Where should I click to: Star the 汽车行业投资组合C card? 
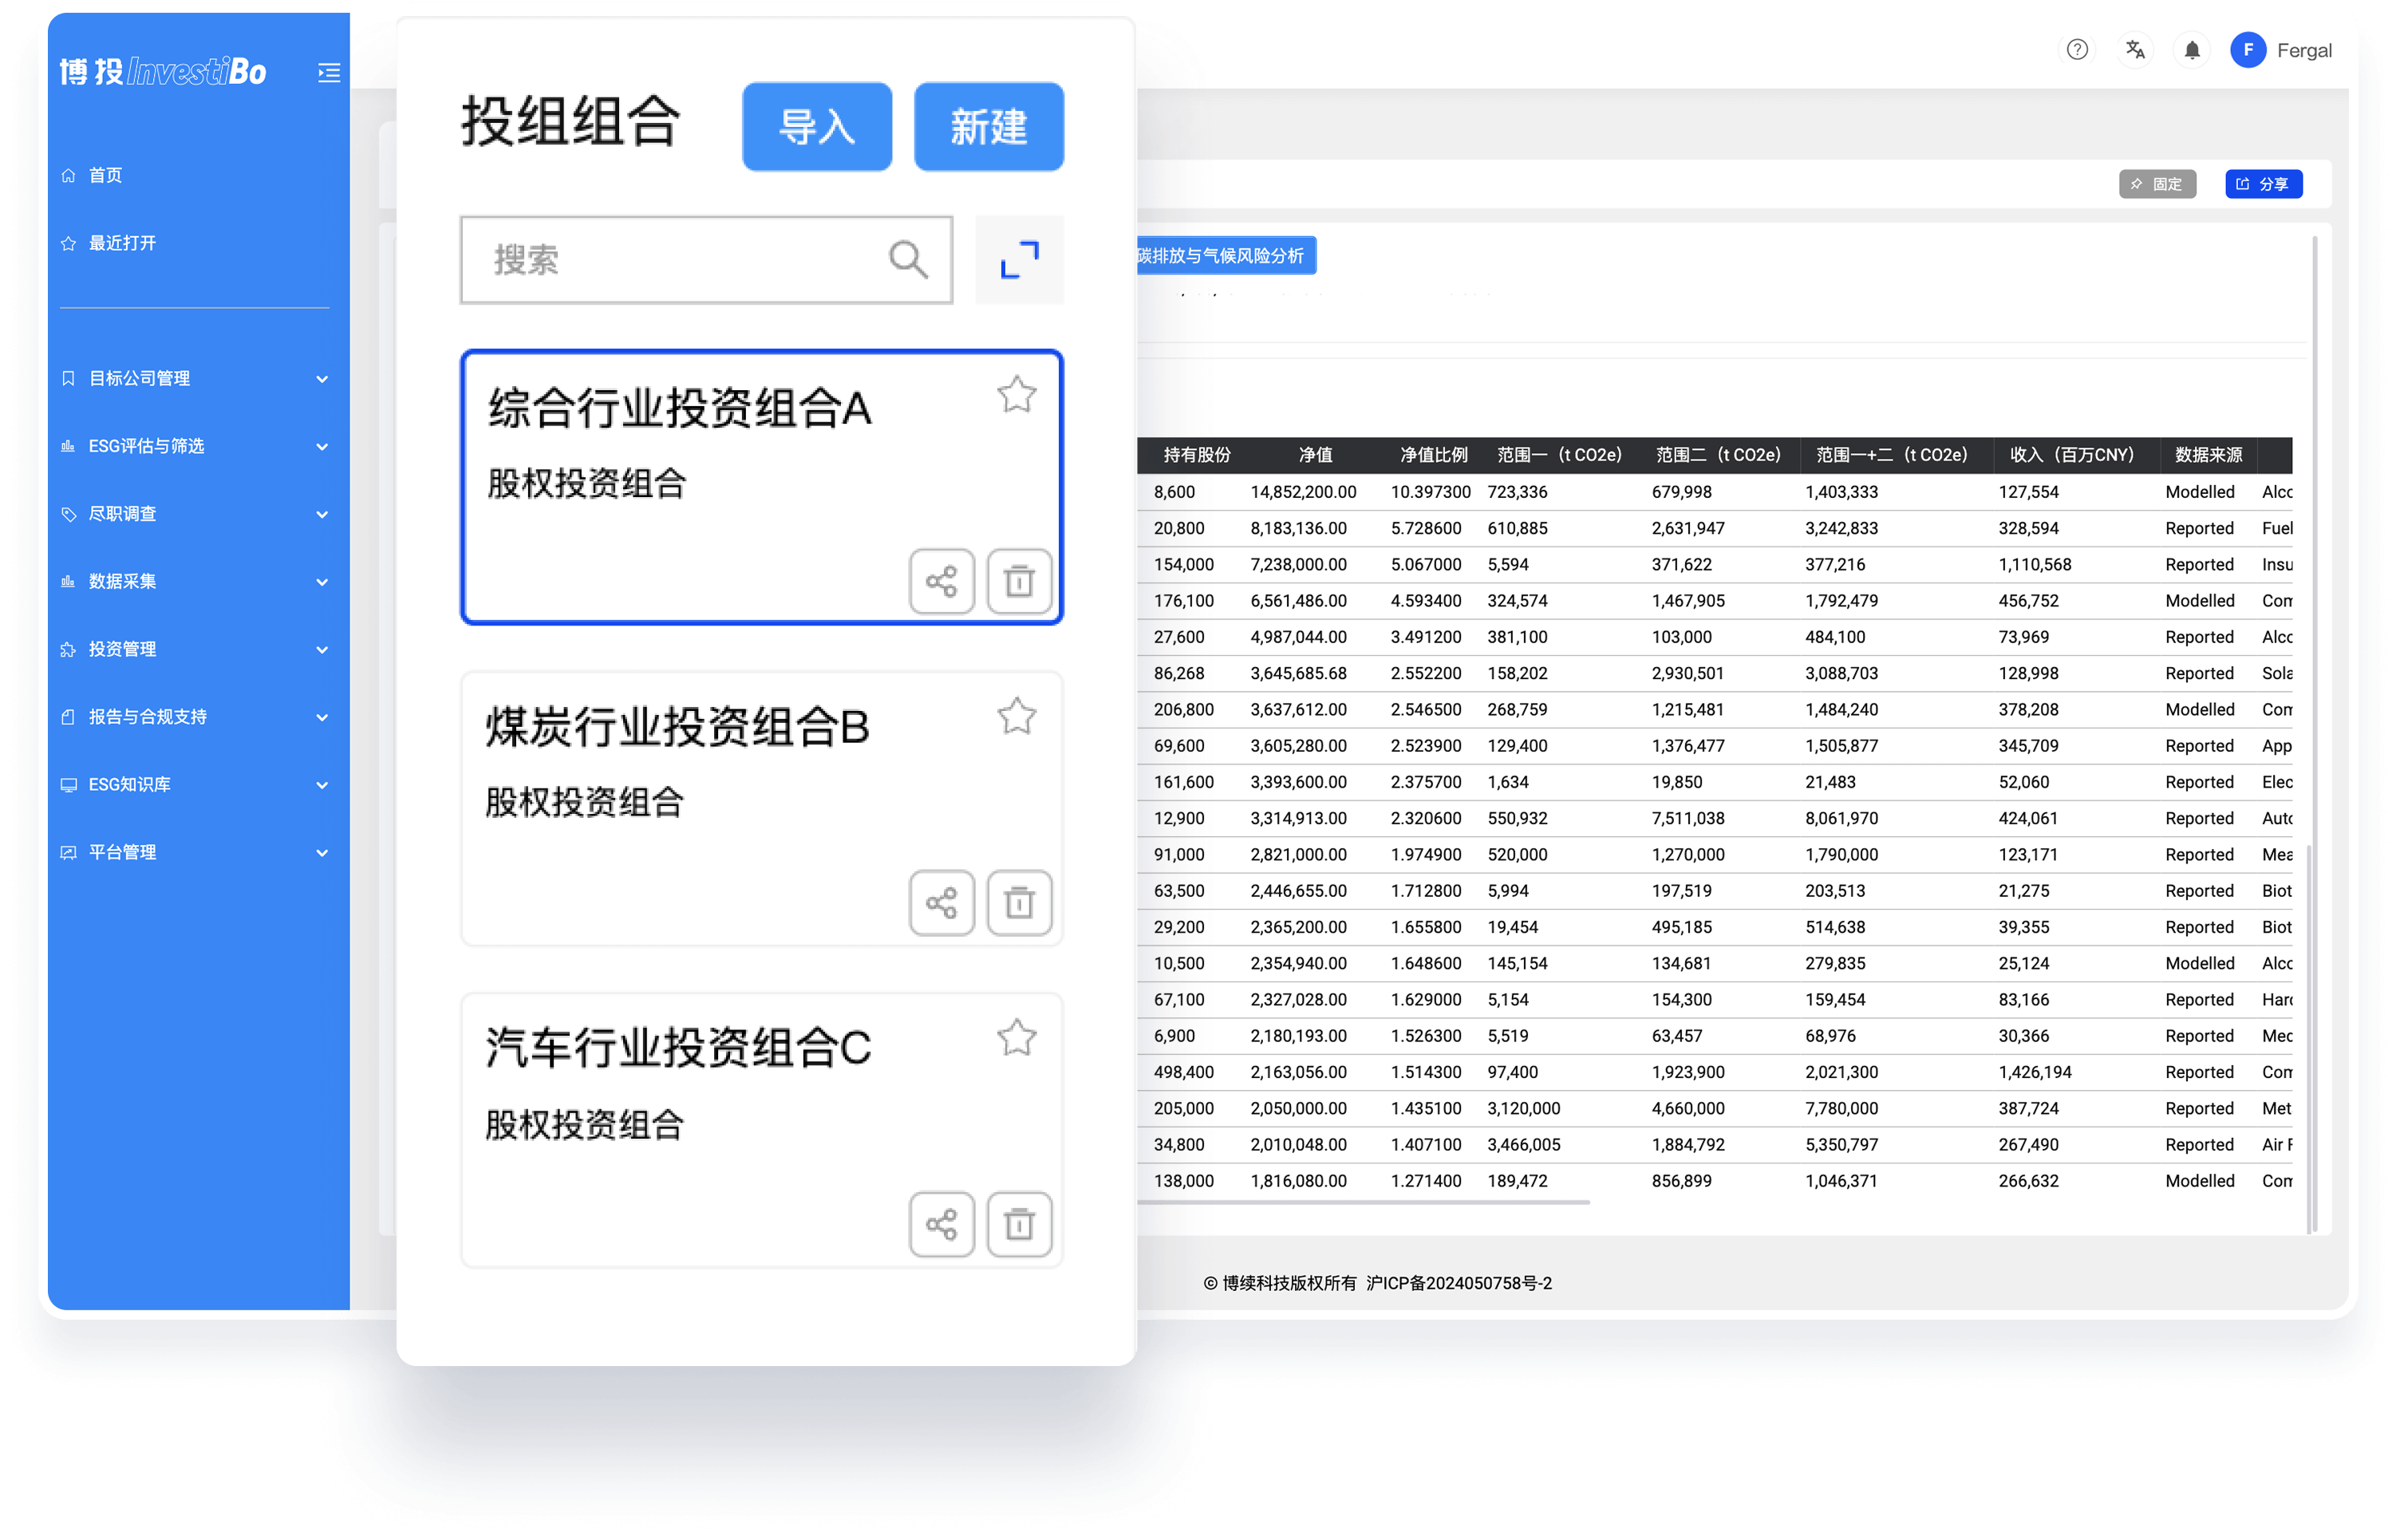point(1016,1038)
